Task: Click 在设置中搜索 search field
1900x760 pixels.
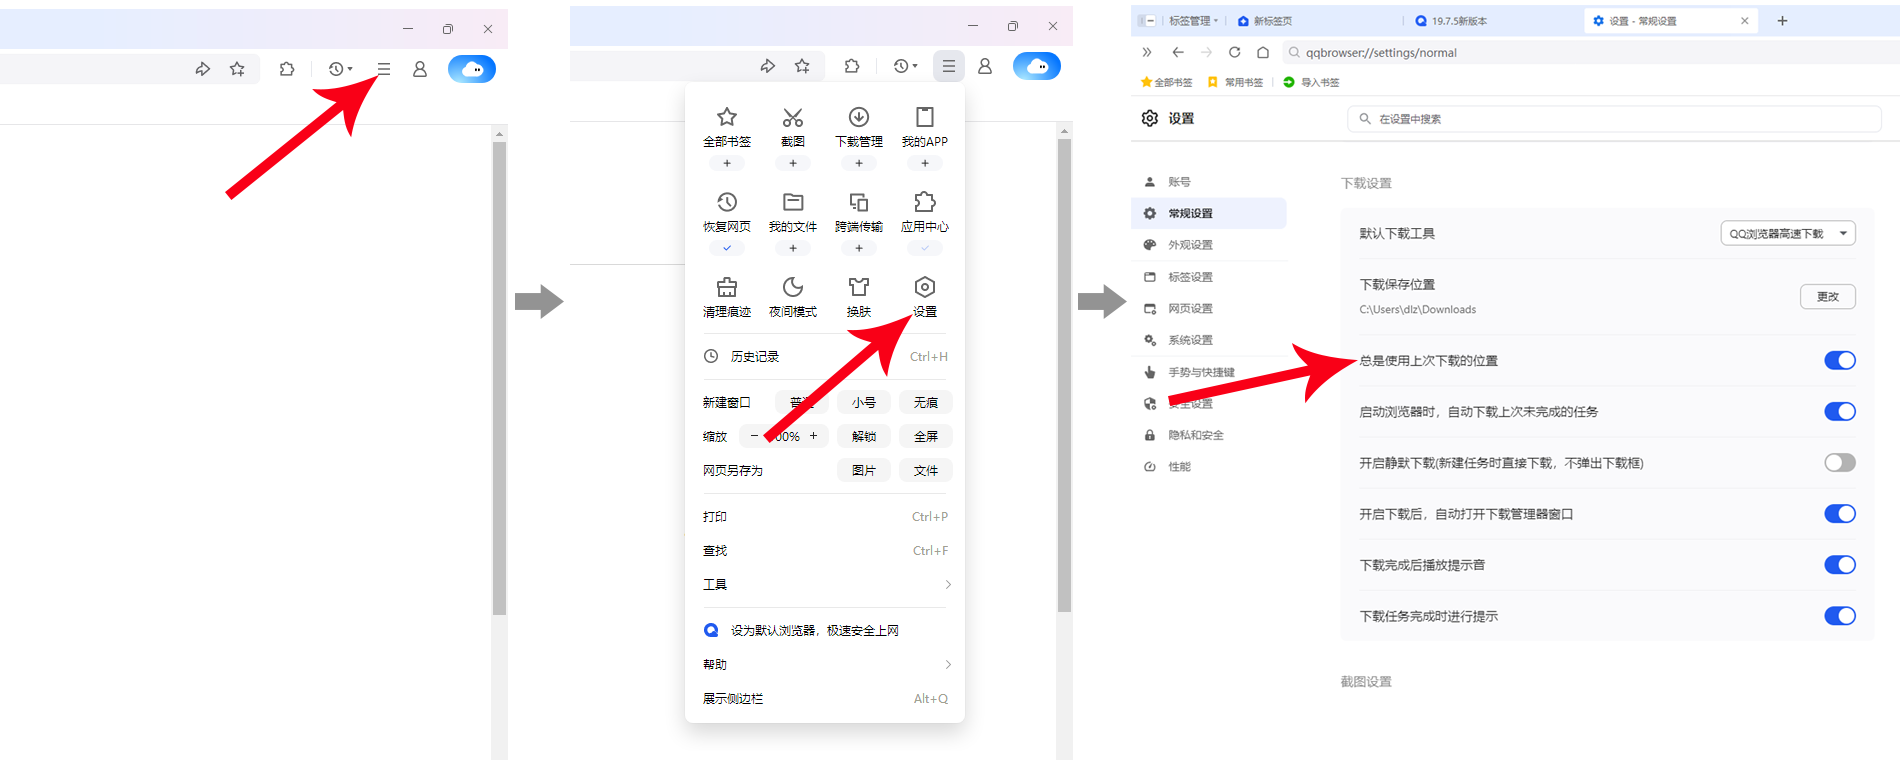Action: point(1614,118)
